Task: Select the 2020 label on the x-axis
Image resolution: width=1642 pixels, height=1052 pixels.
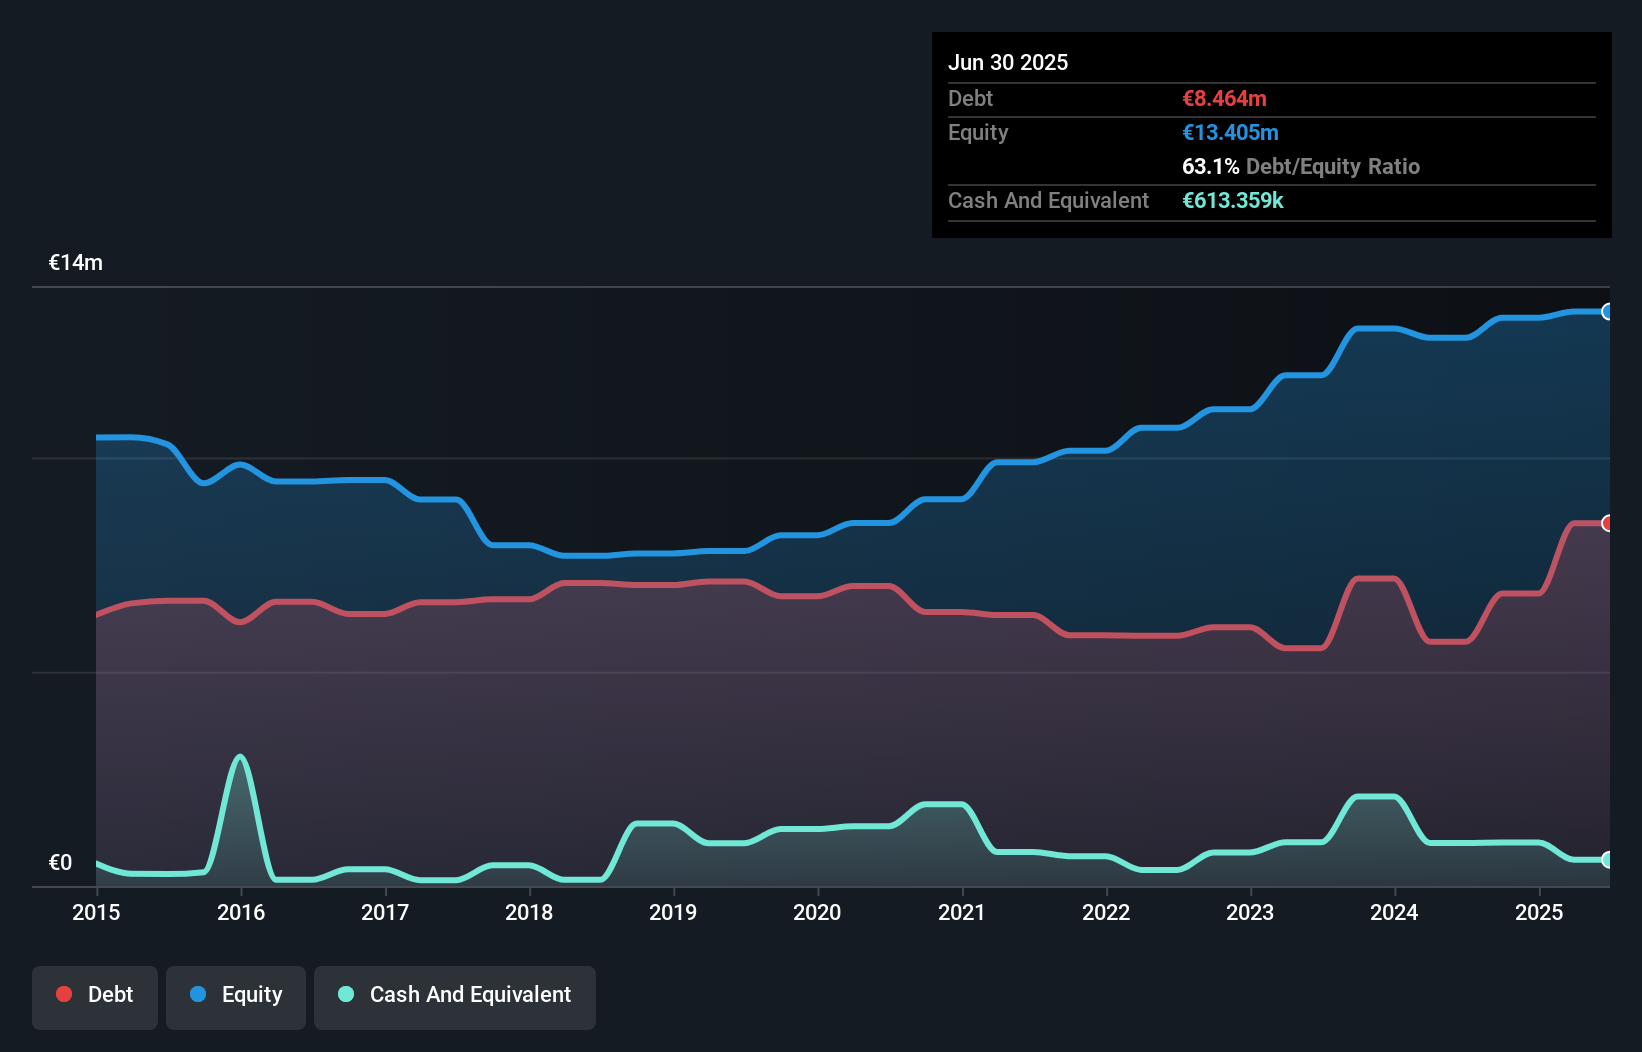Action: point(817,912)
